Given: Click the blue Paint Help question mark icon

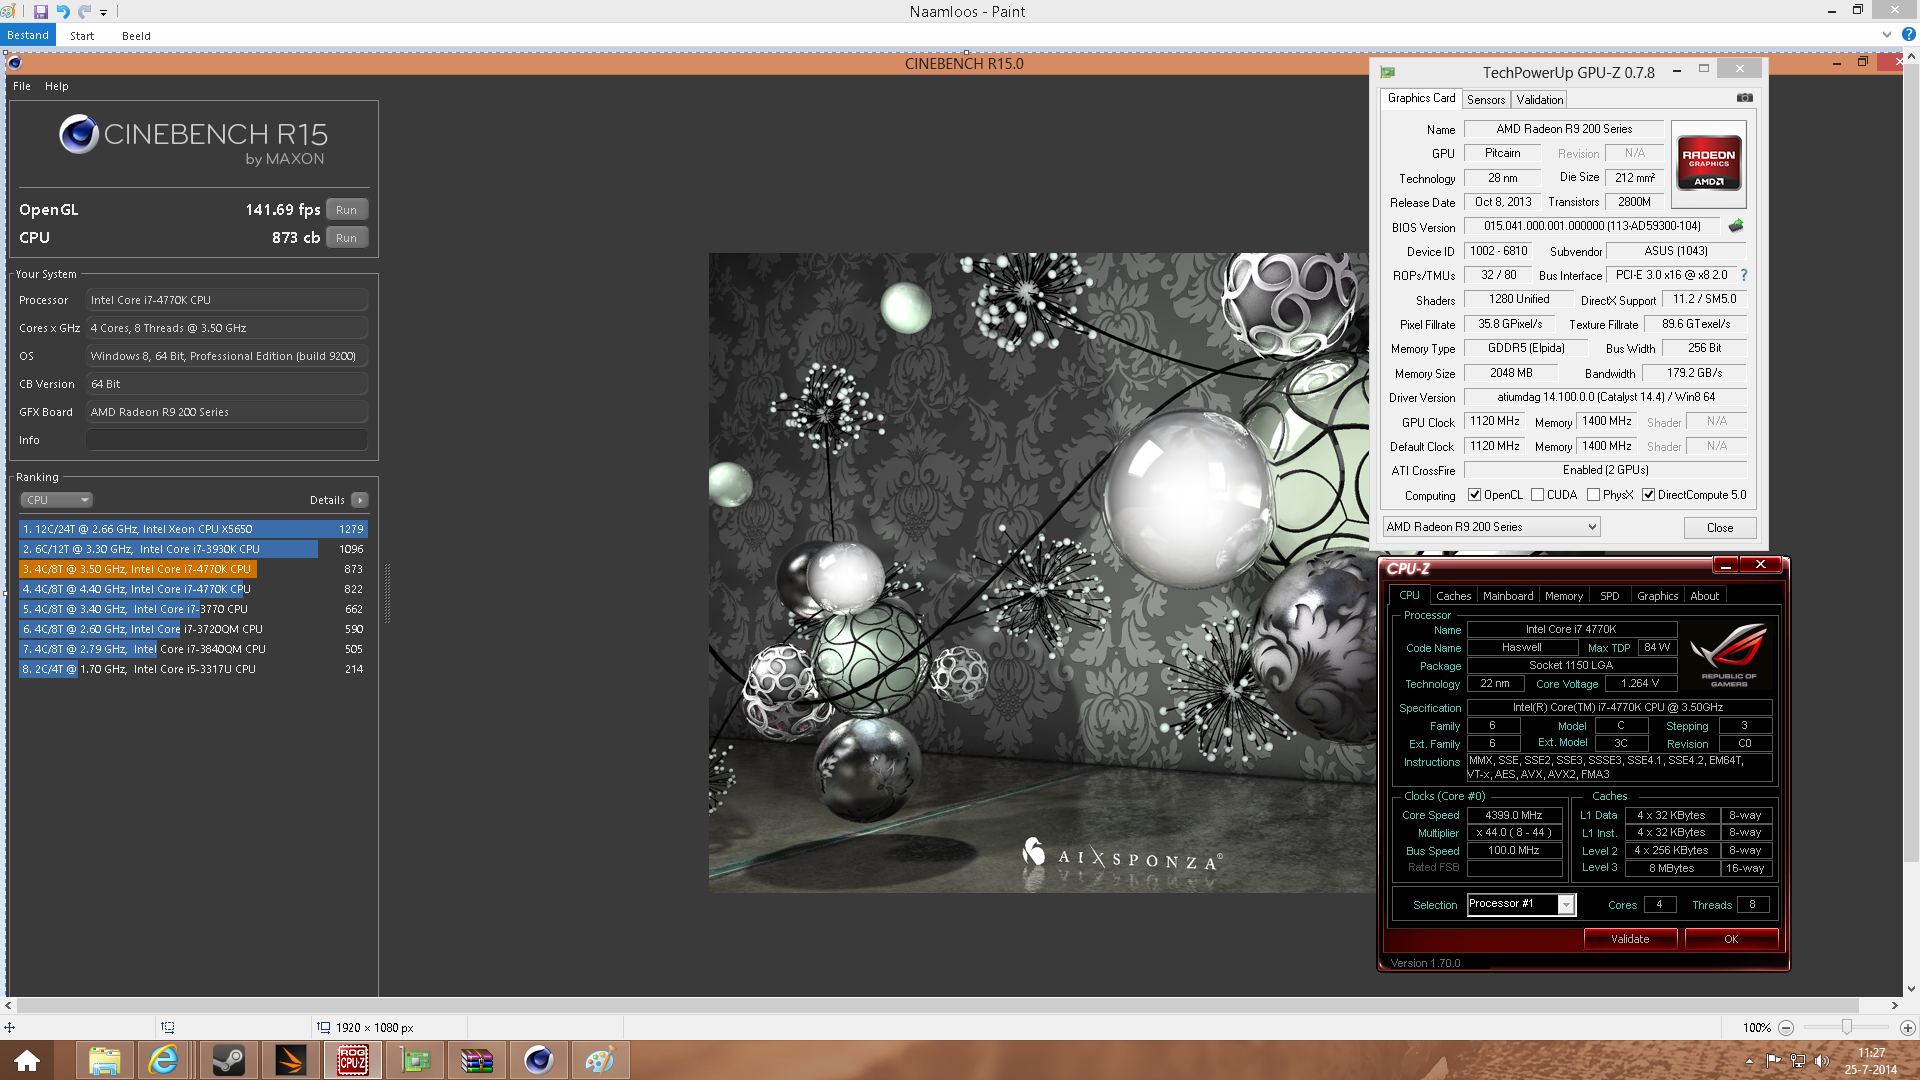Looking at the screenshot, I should coord(1908,34).
